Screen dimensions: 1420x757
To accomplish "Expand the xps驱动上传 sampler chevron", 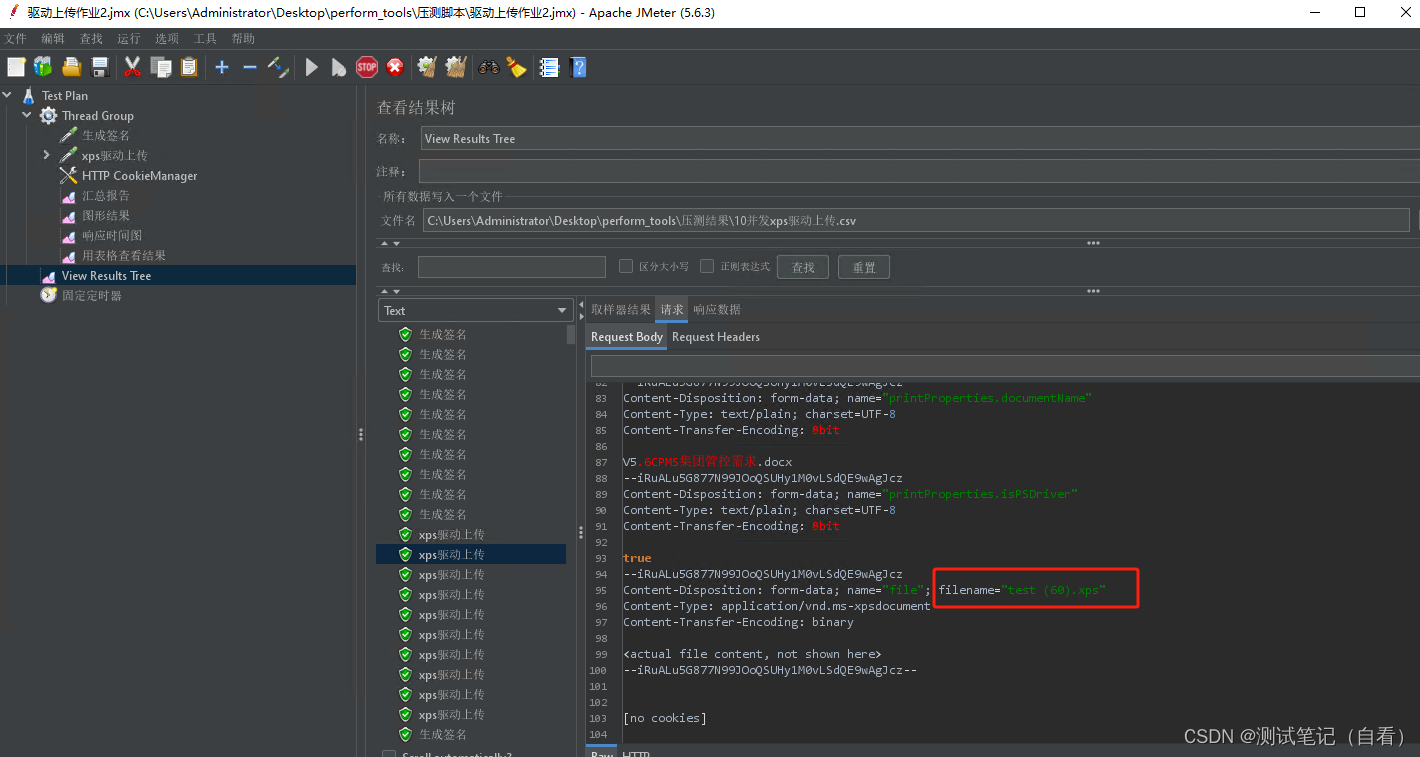I will click(x=46, y=156).
